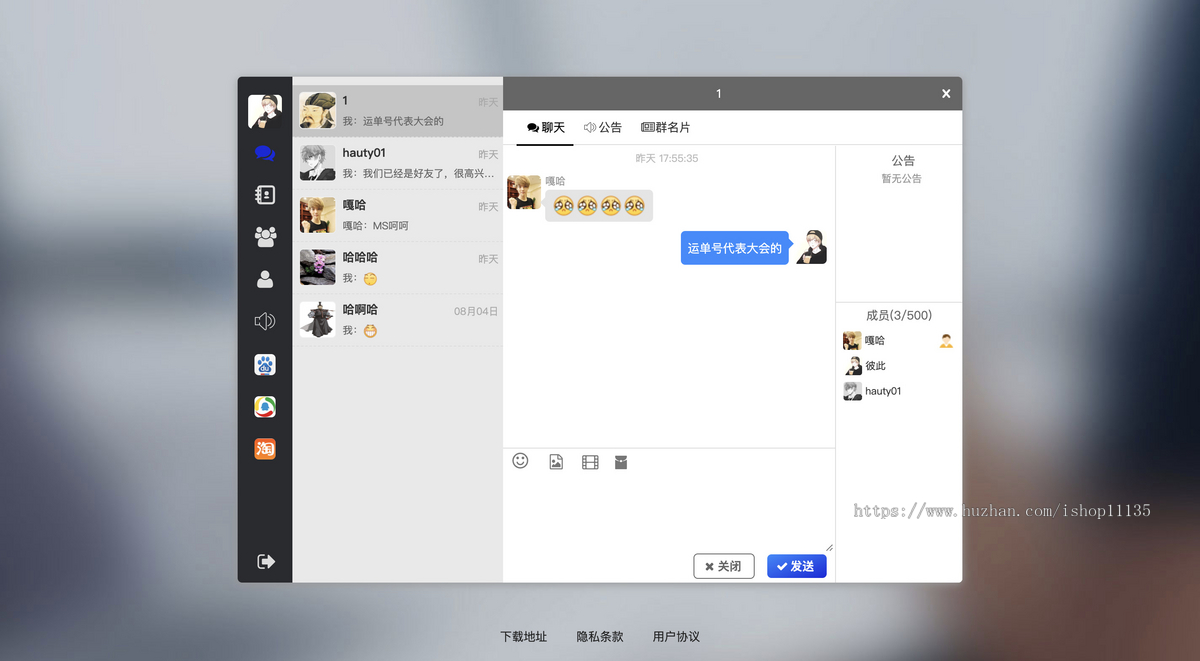Click the 哈哈哈 conversation avatar
1200x661 pixels.
pyautogui.click(x=318, y=267)
